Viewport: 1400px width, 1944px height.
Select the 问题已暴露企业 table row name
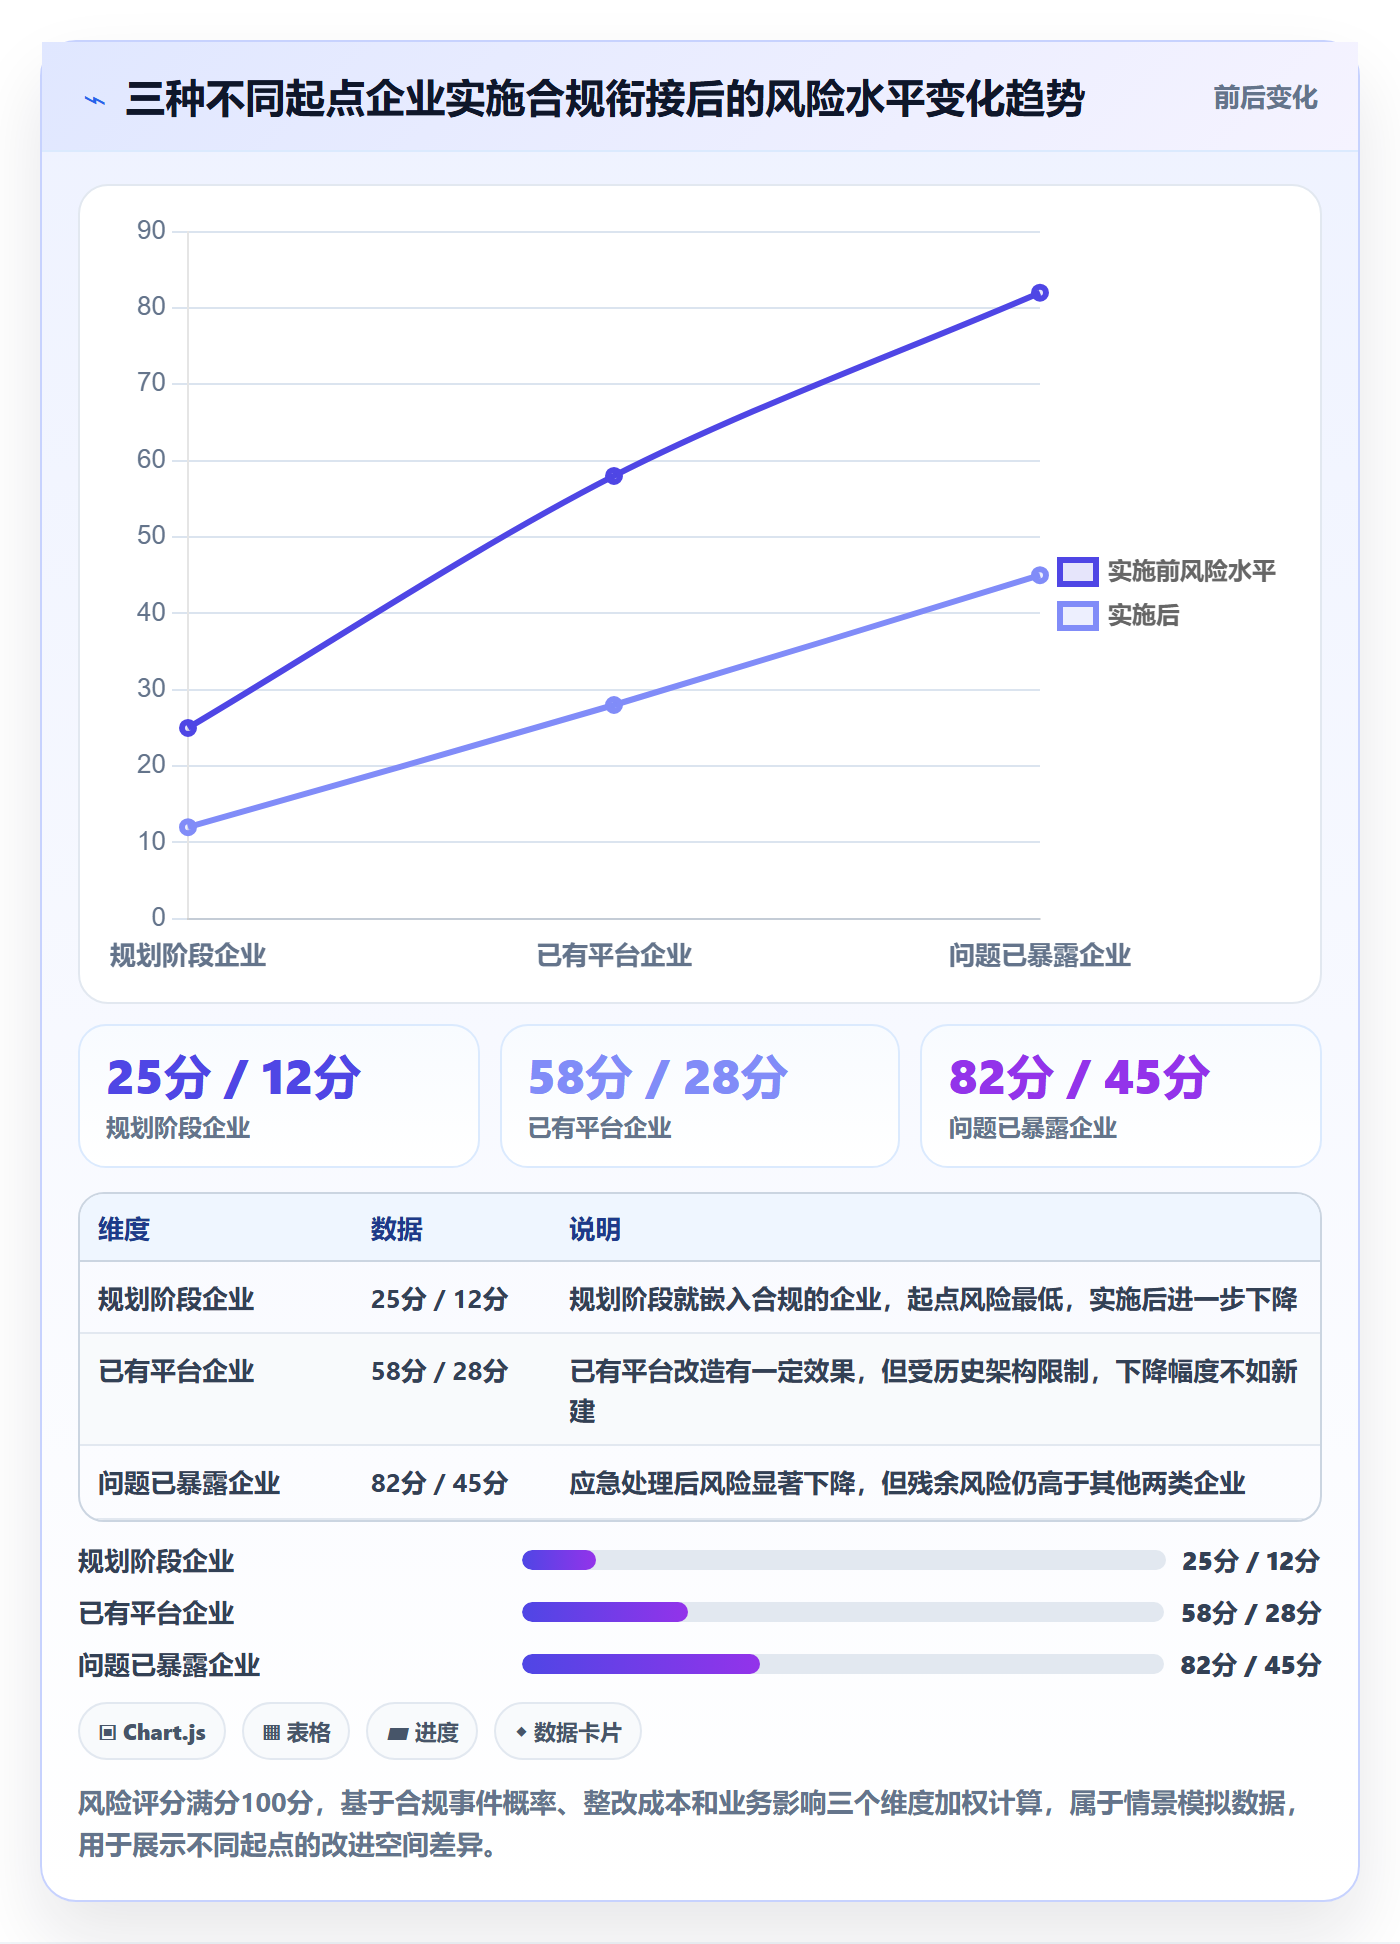click(x=189, y=1483)
